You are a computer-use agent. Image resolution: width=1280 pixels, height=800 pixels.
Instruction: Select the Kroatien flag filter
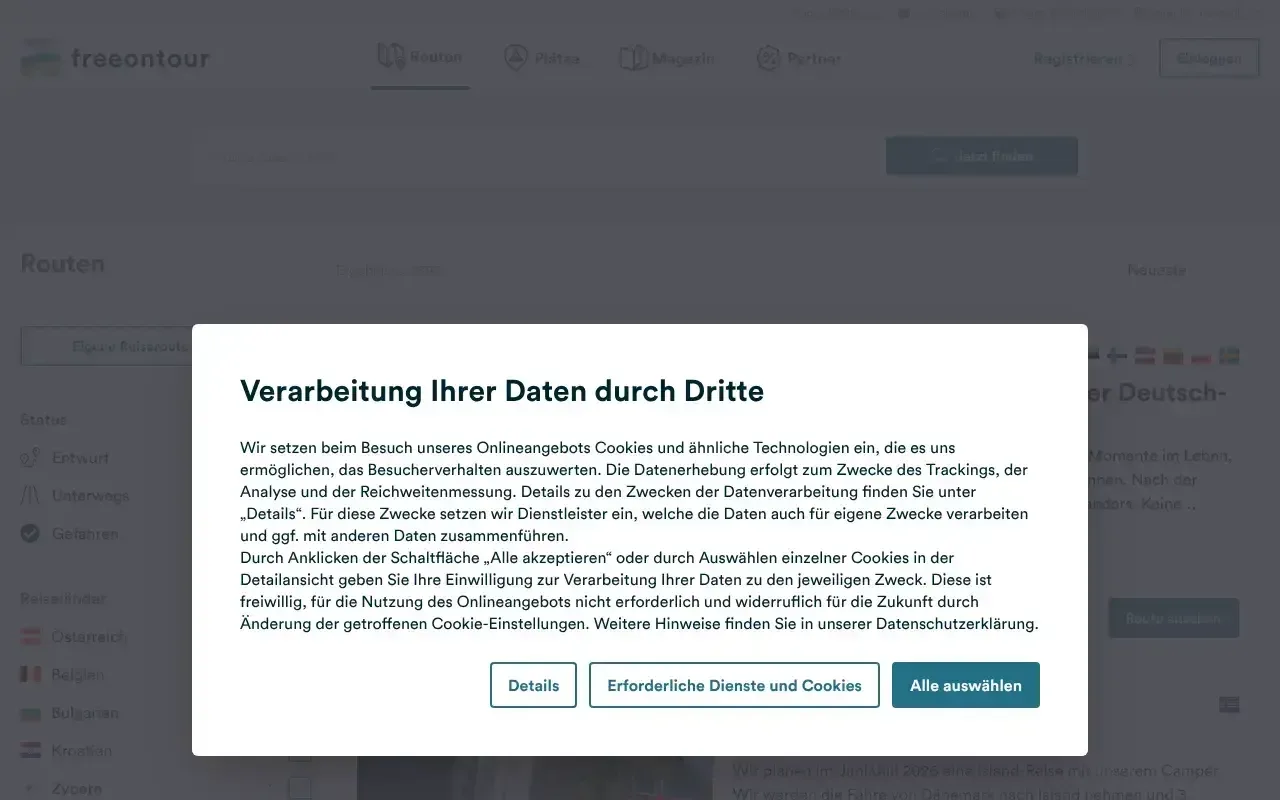click(x=31, y=751)
